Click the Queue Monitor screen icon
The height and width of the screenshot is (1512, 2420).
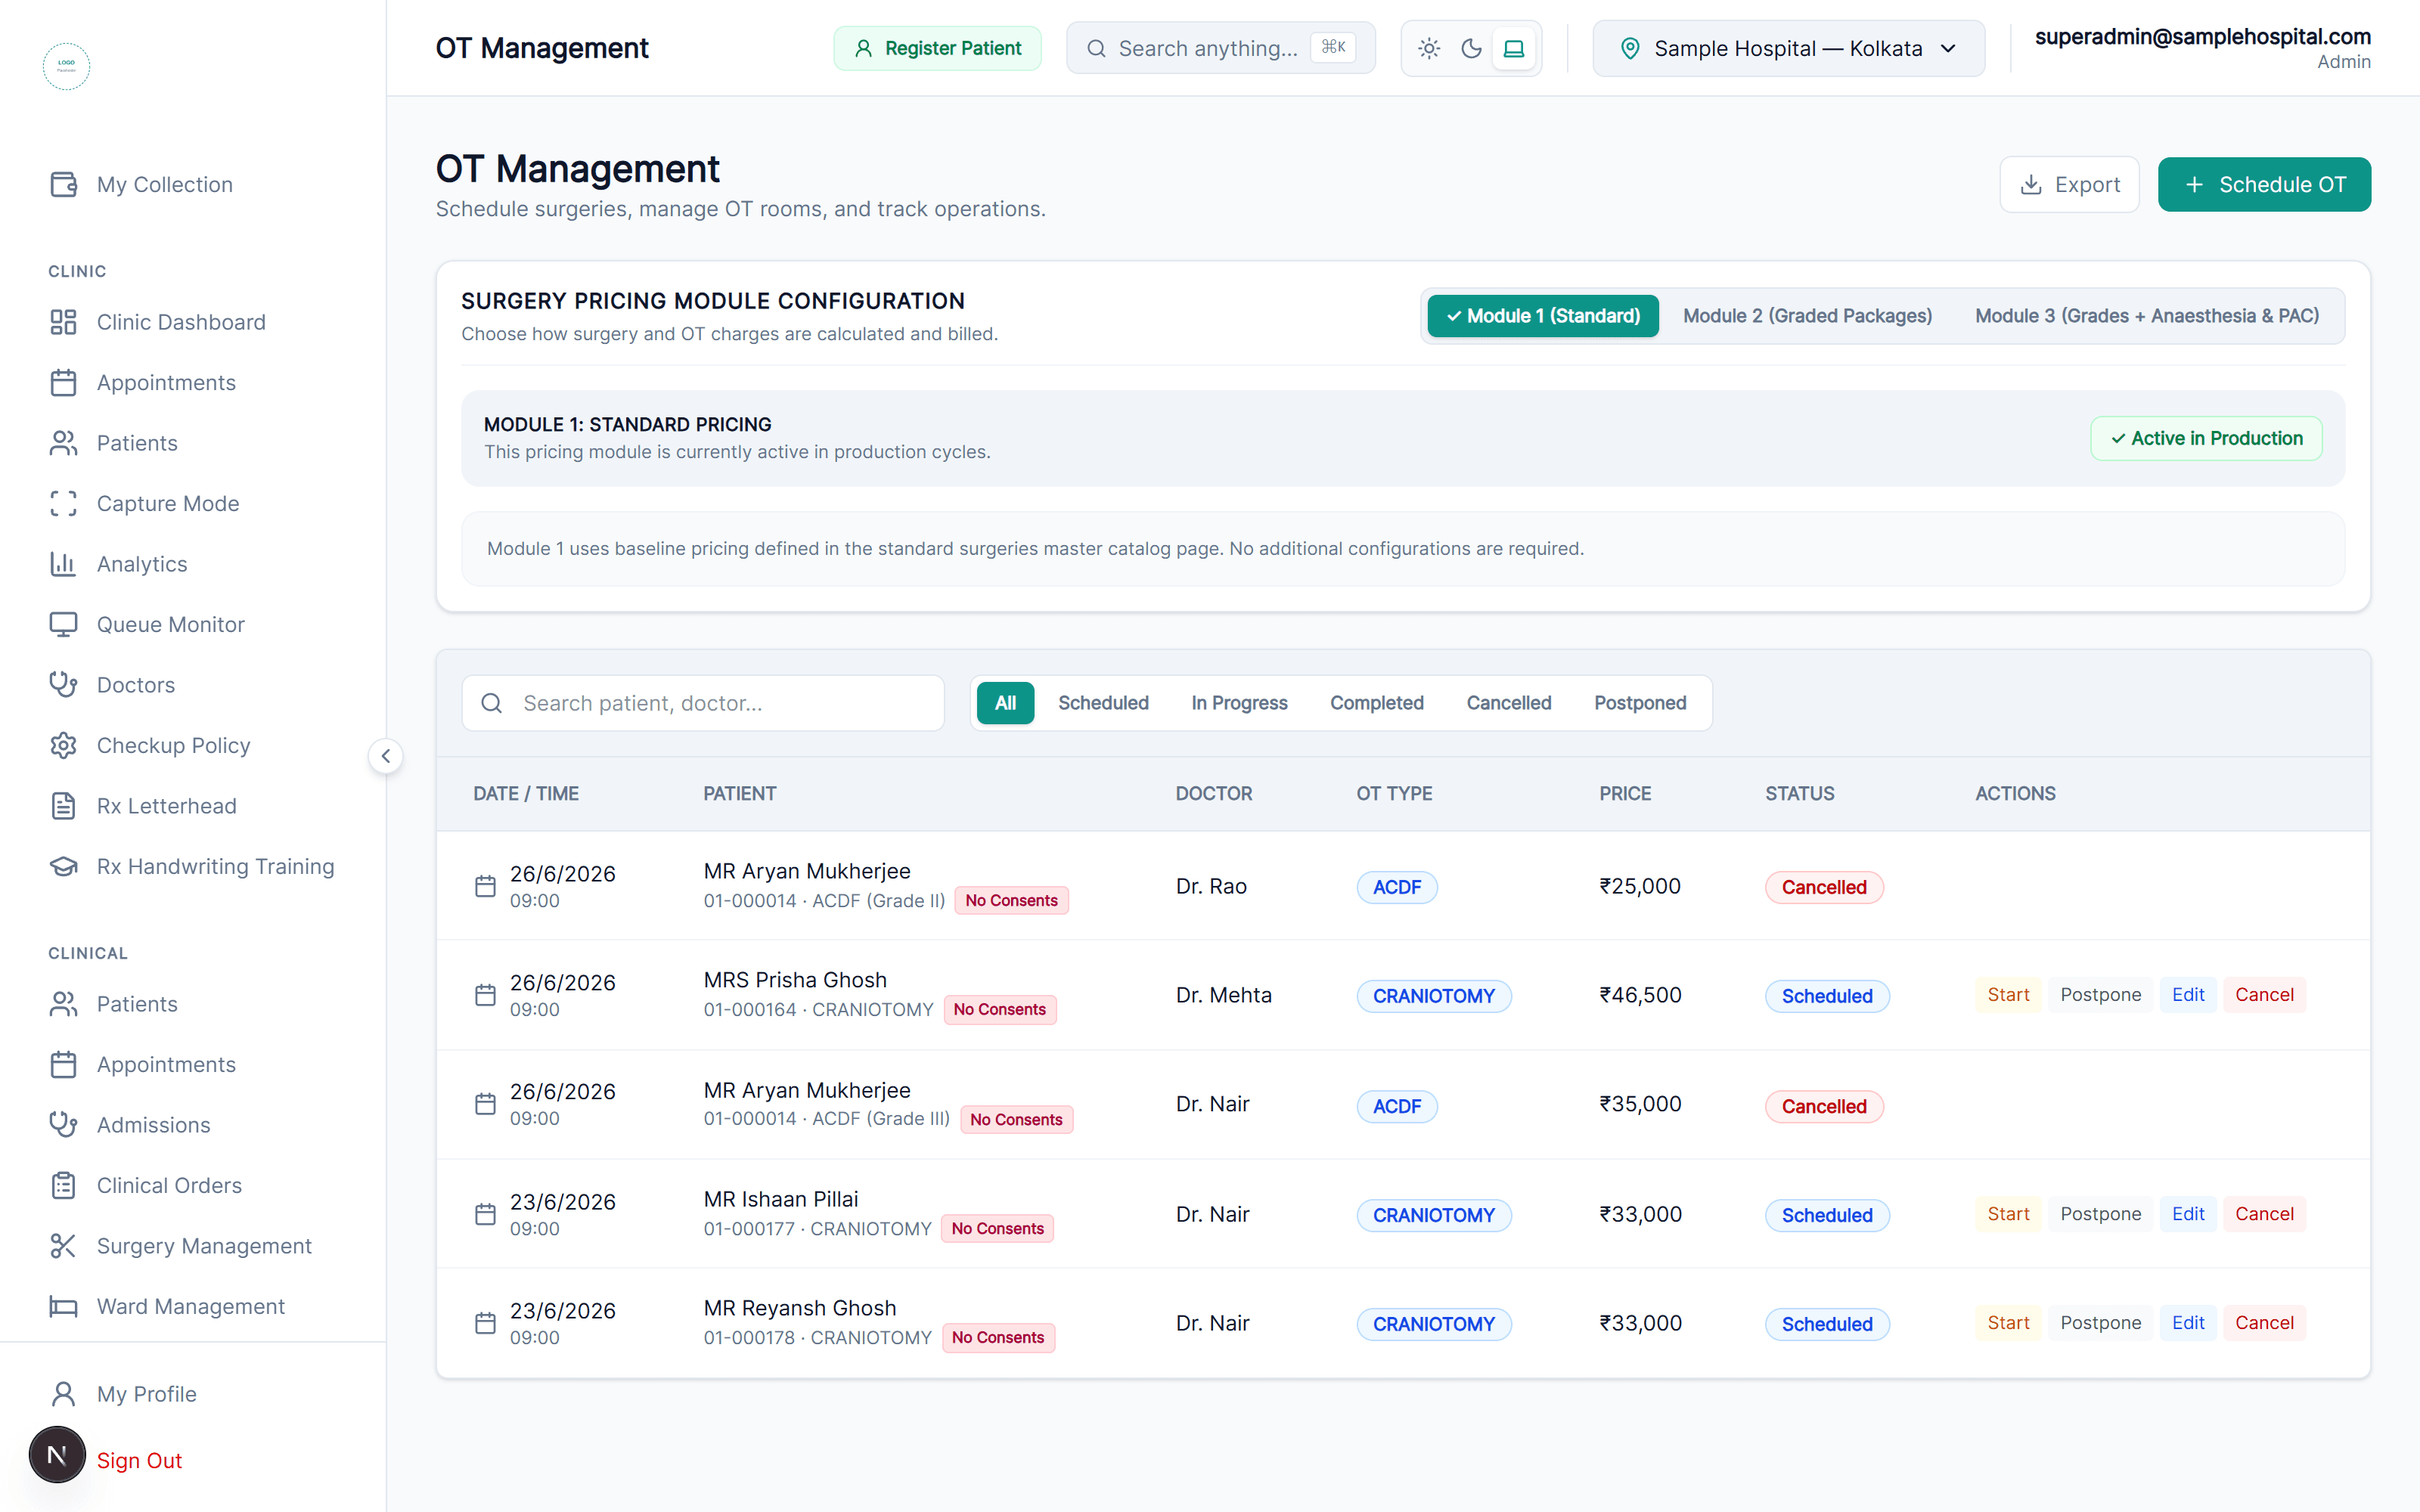pyautogui.click(x=63, y=624)
